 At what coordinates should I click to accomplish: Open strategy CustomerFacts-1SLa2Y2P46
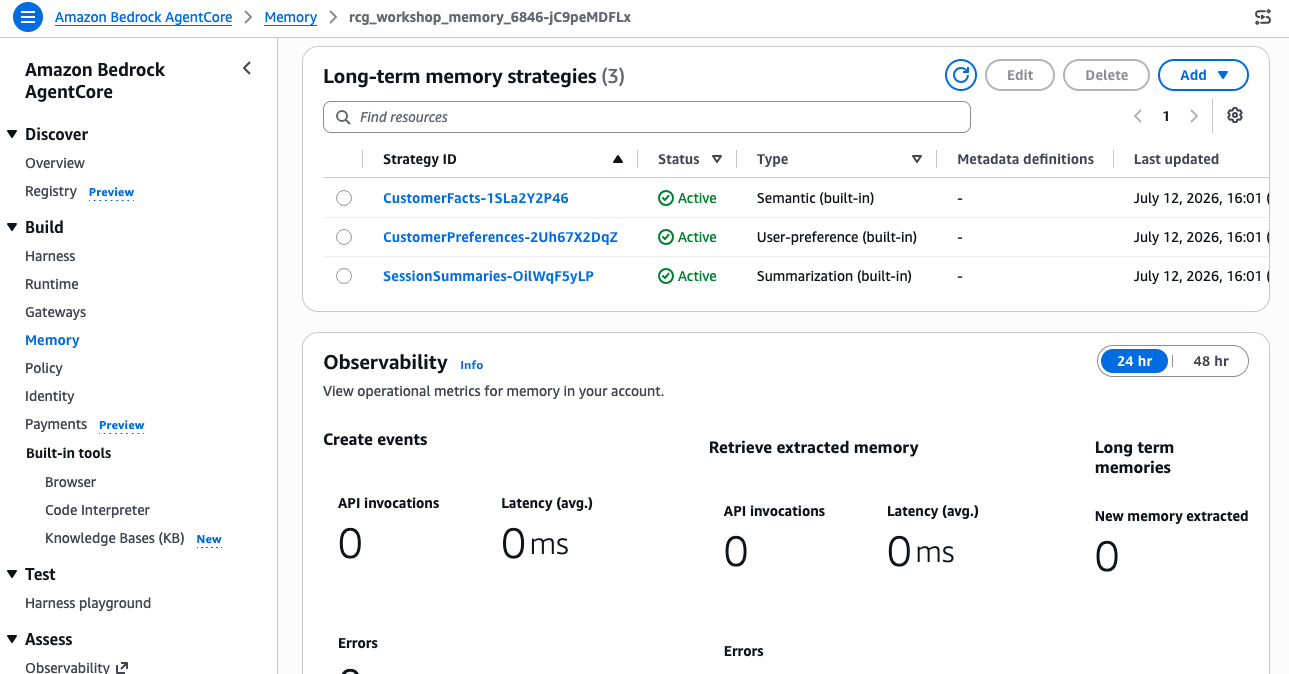point(476,198)
